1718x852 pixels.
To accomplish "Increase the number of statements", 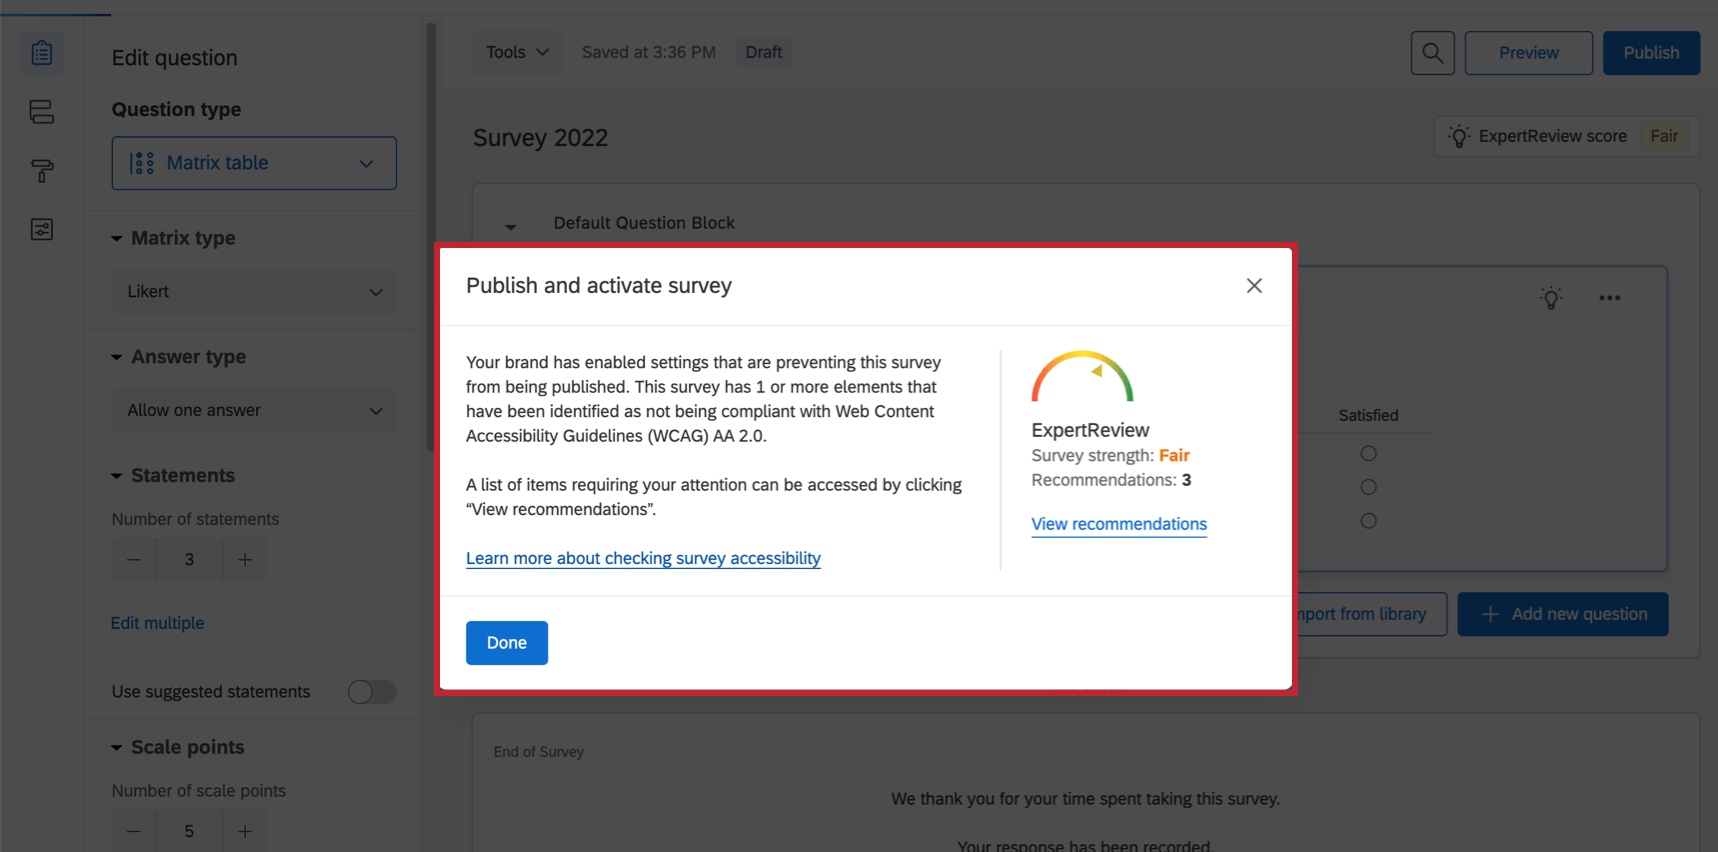I will 245,560.
